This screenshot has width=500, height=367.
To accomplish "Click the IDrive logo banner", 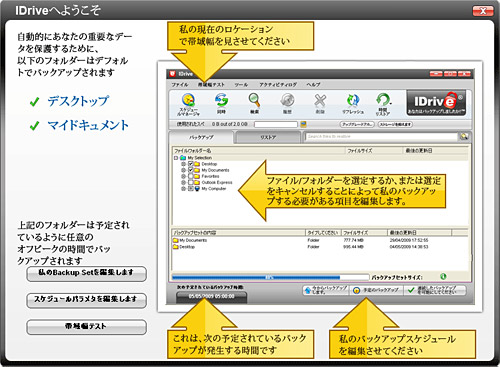I will 436,103.
